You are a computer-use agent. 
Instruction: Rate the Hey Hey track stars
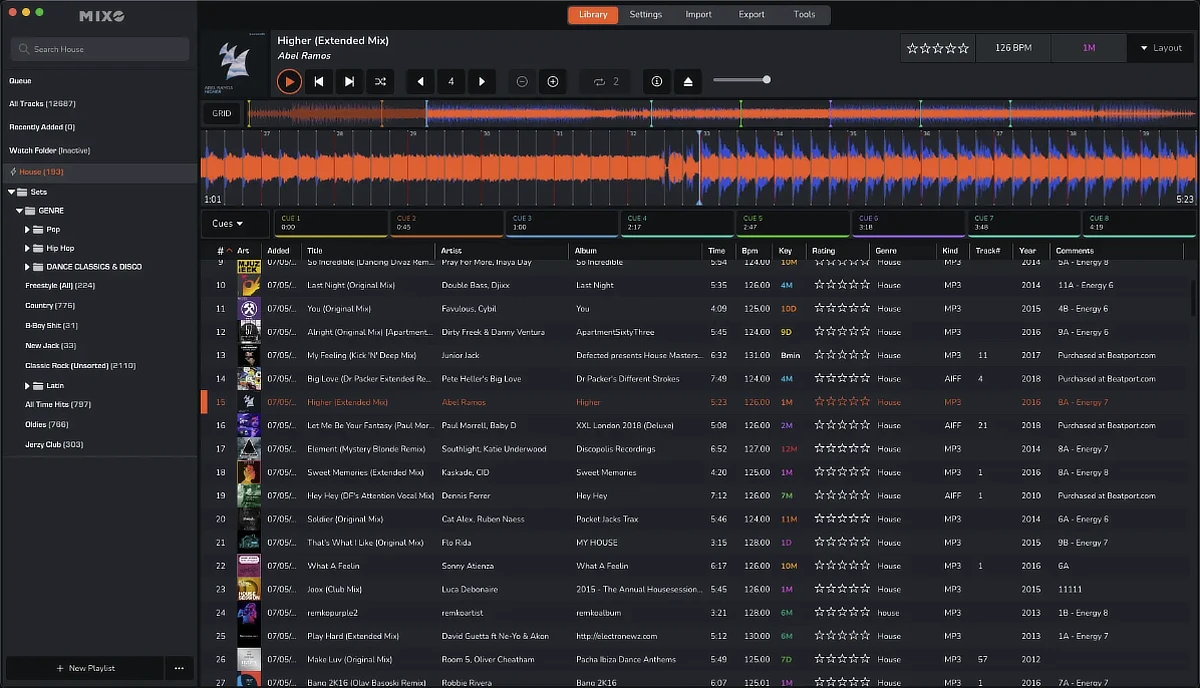pyautogui.click(x=841, y=496)
